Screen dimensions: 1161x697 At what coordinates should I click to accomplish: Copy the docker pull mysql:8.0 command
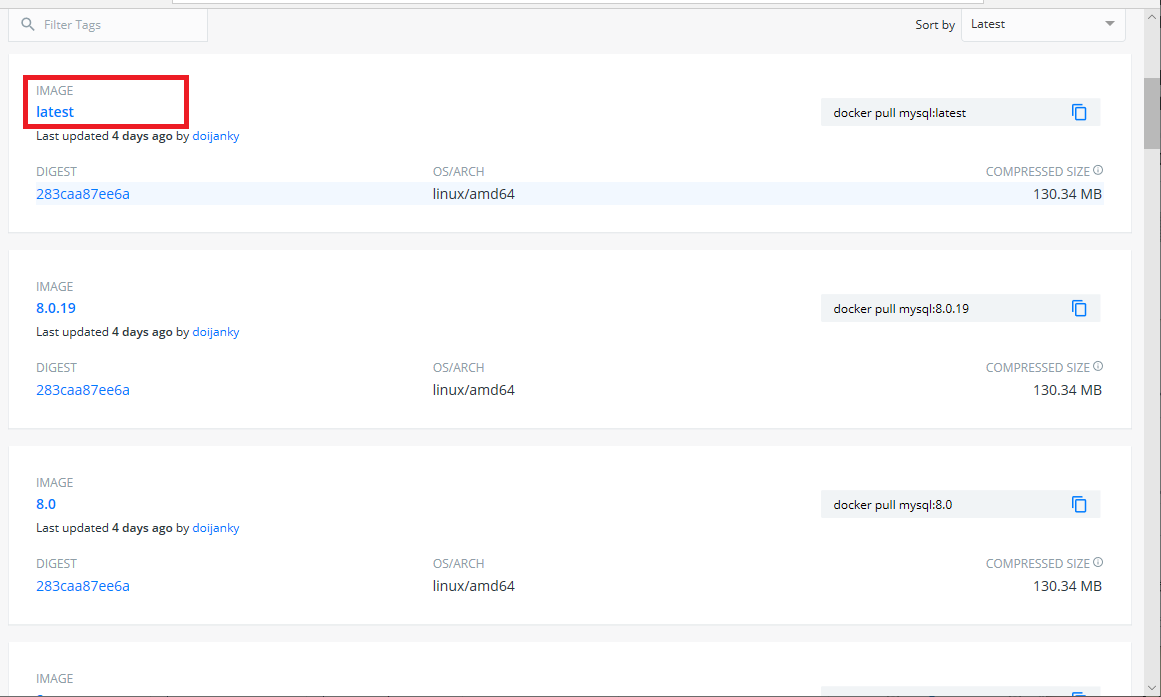pos(1079,504)
